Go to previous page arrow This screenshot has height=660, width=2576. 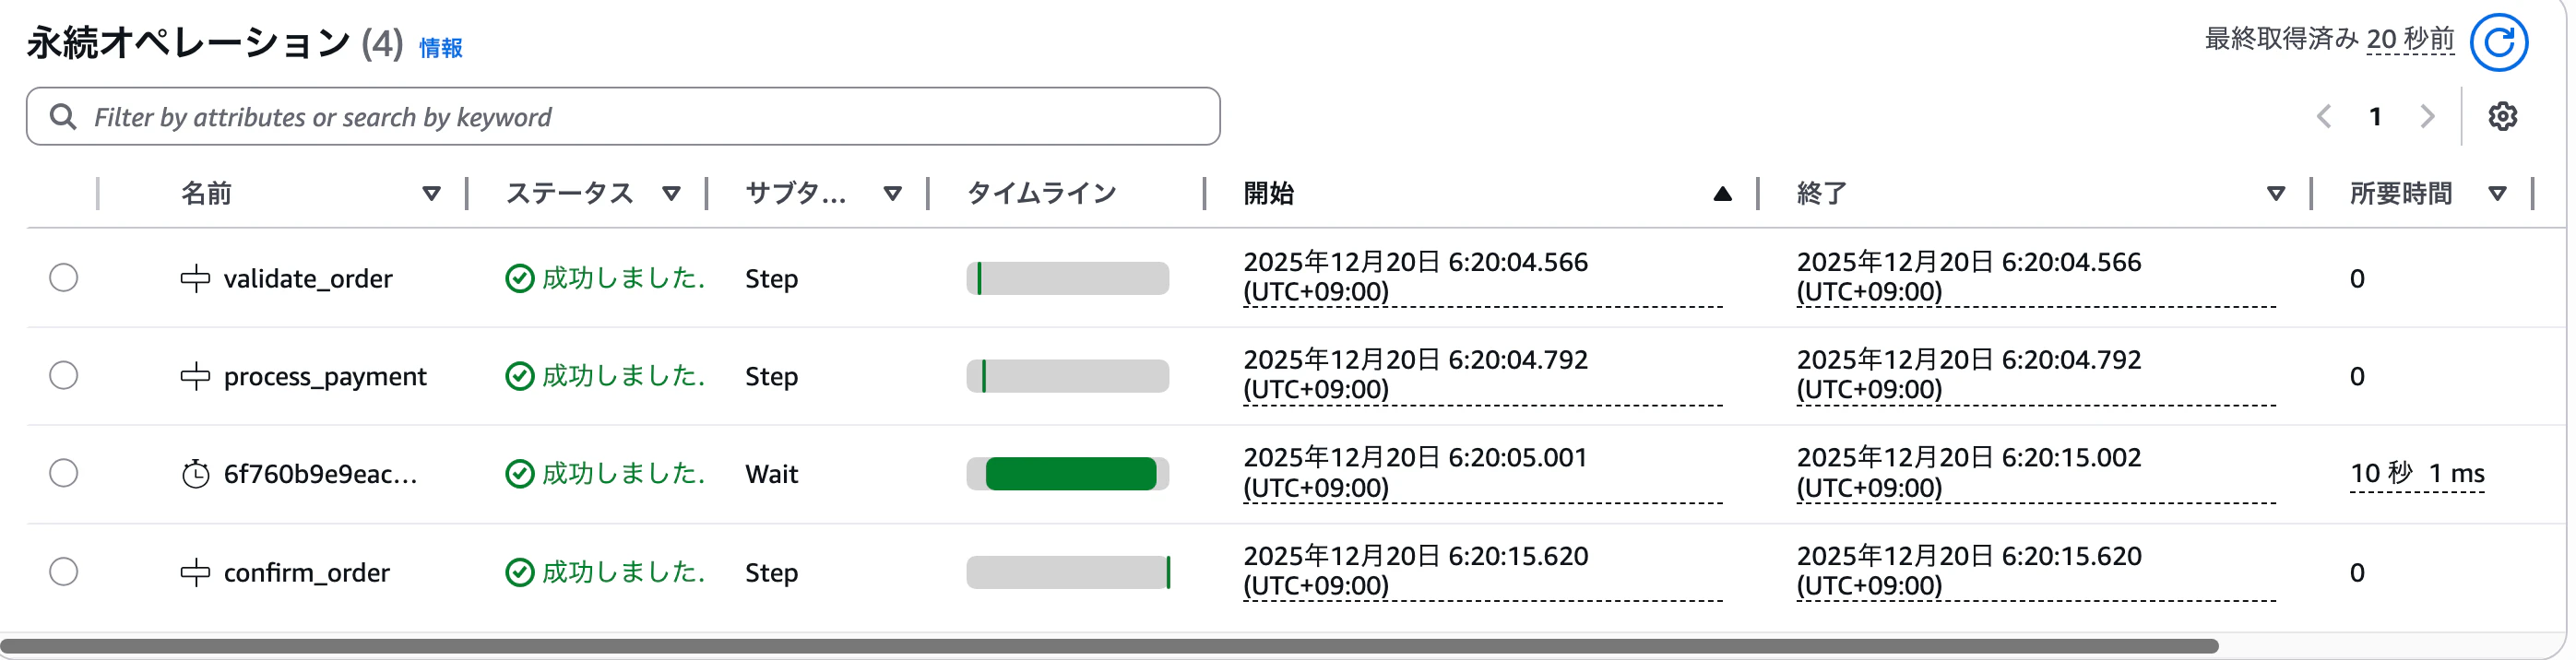click(x=2324, y=116)
